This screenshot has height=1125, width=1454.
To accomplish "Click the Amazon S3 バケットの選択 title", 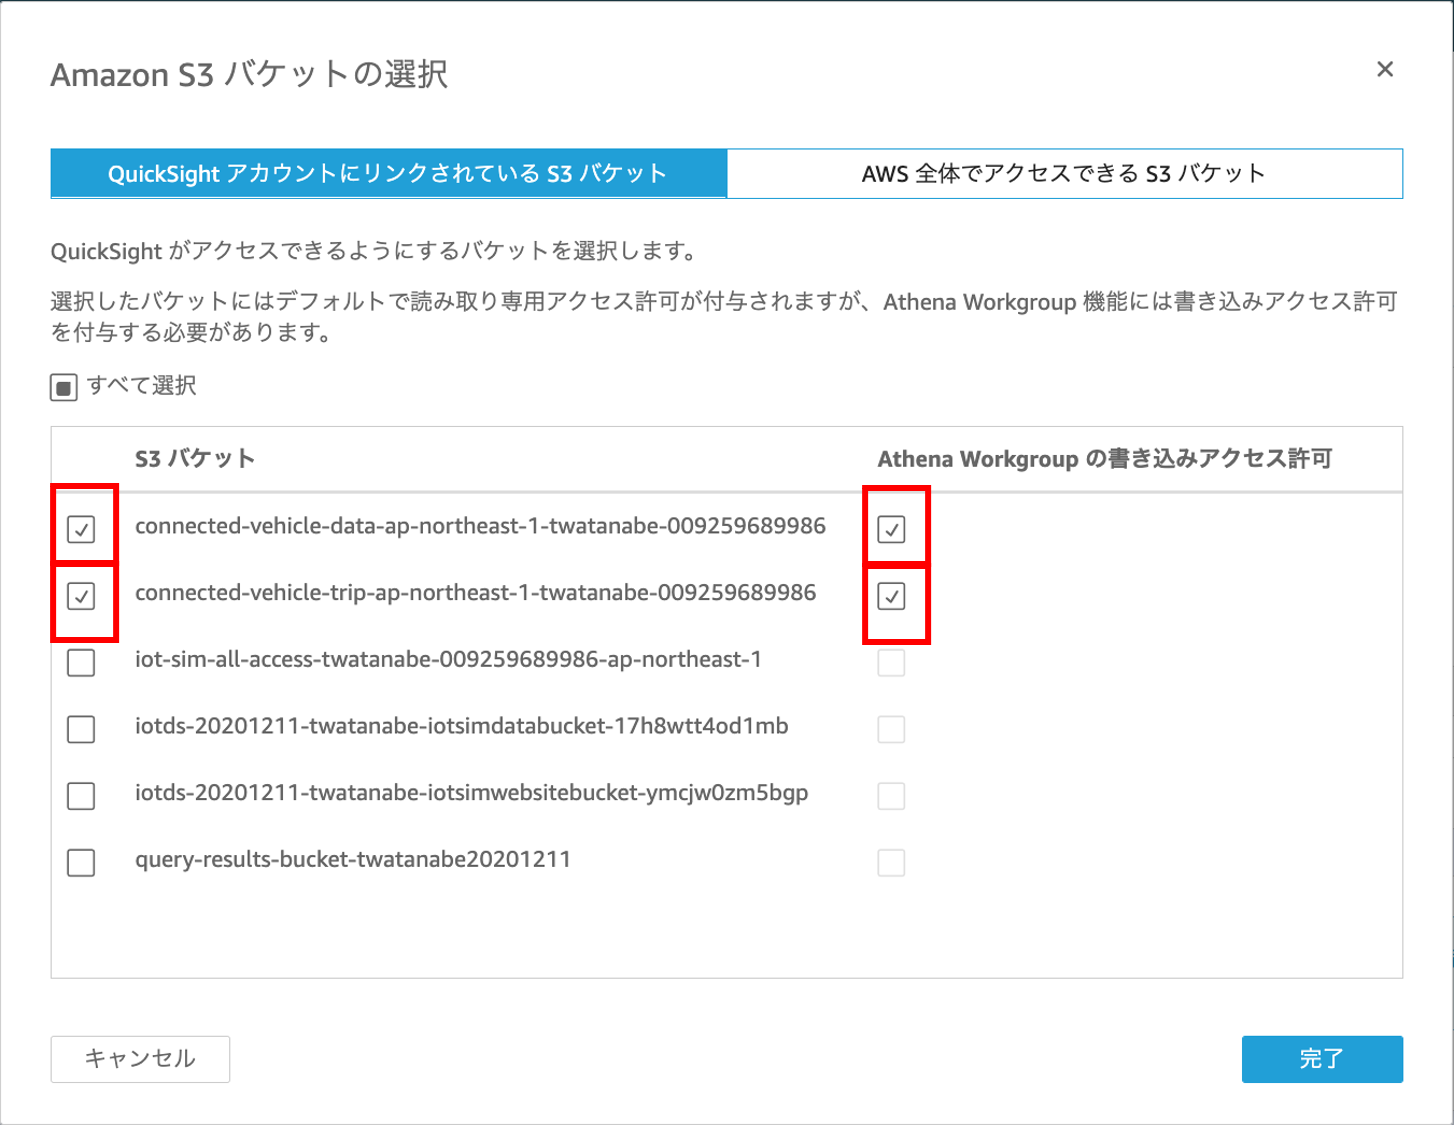I will (249, 75).
